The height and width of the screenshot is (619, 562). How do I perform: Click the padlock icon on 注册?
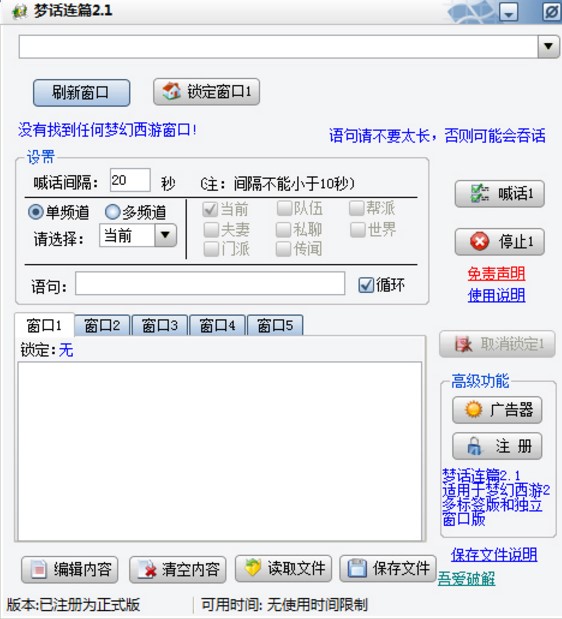pos(474,446)
